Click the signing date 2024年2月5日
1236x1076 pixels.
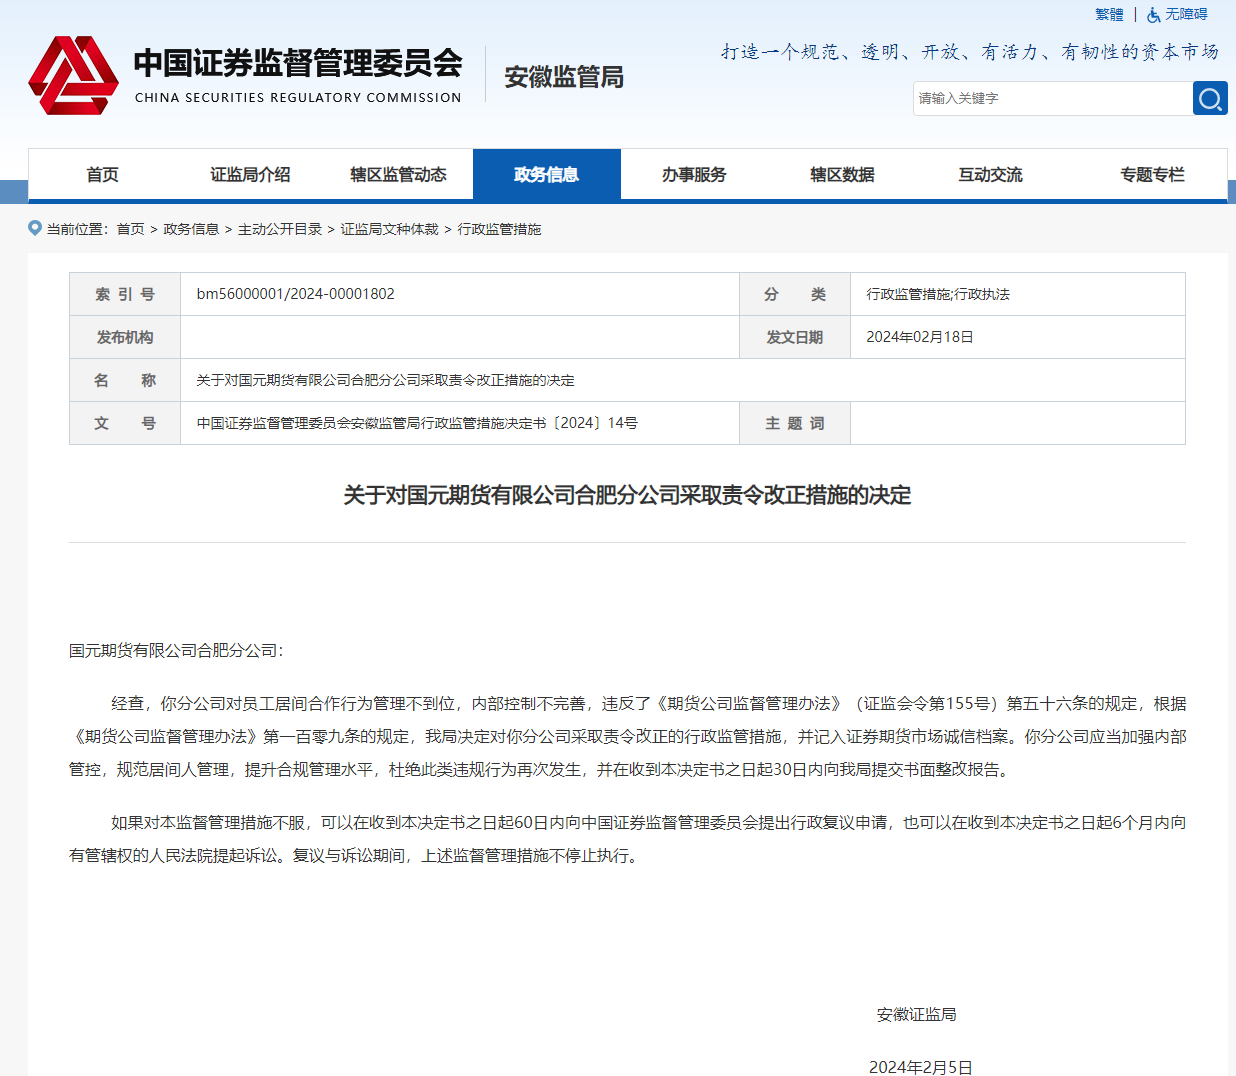tap(921, 1067)
